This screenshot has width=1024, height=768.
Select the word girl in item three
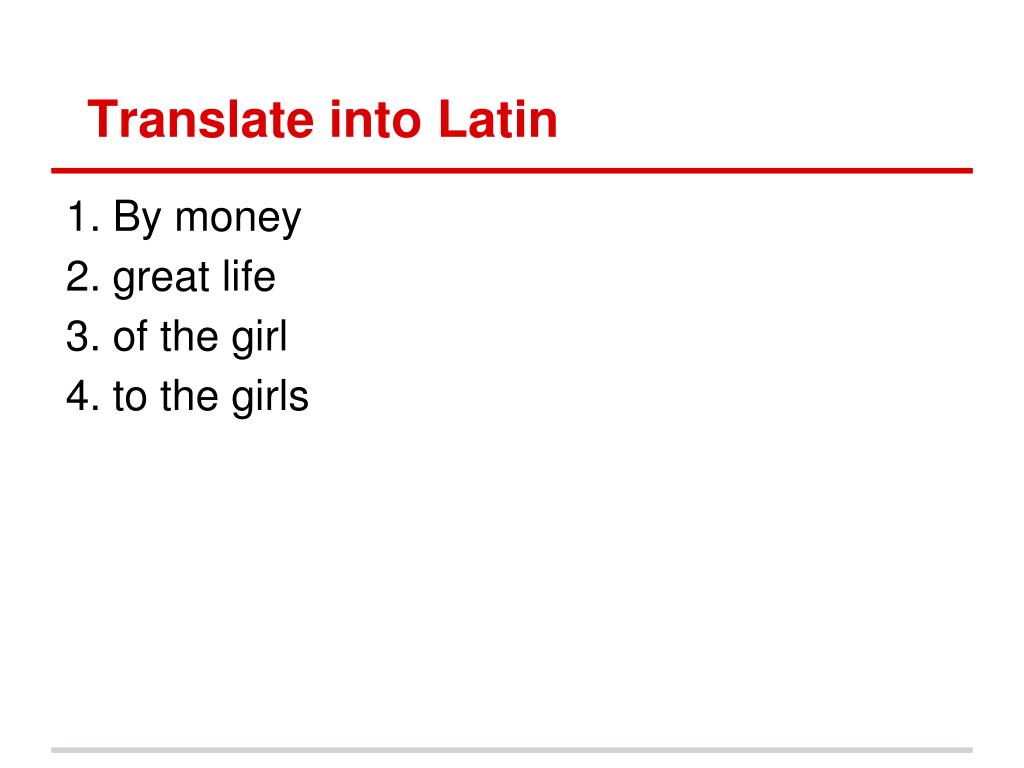[x=259, y=338]
